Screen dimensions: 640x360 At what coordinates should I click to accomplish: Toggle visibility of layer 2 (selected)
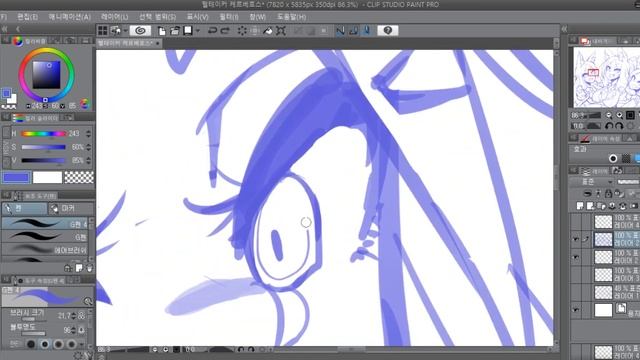[576, 240]
